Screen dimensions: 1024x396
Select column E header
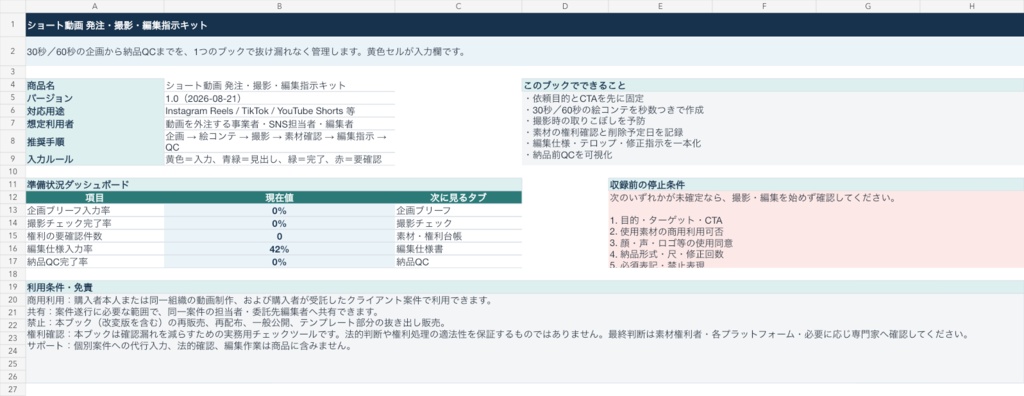pyautogui.click(x=660, y=6)
